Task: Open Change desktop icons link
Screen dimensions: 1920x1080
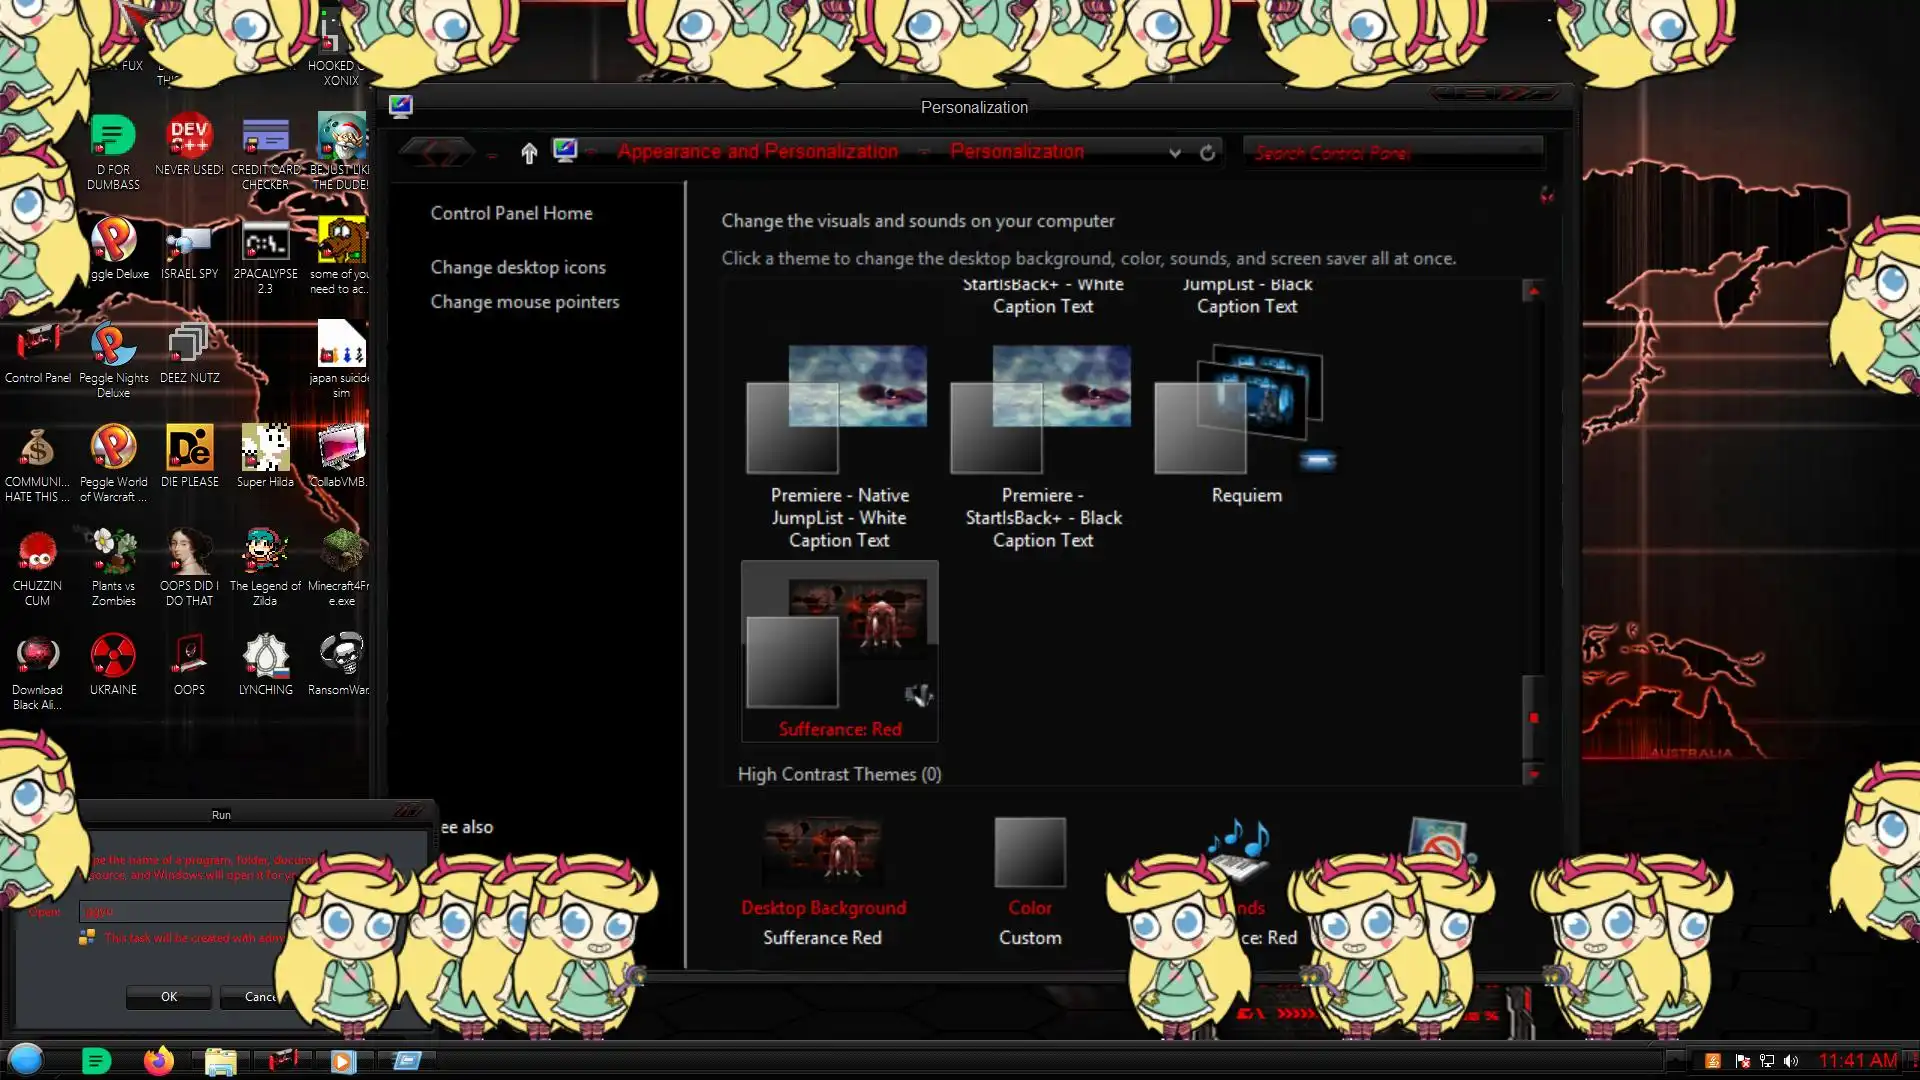Action: coord(518,267)
